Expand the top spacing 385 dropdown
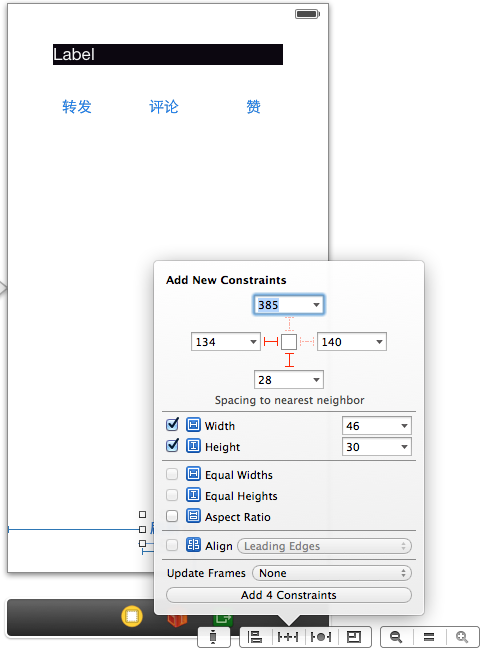The width and height of the screenshot is (483, 652). coord(316,305)
